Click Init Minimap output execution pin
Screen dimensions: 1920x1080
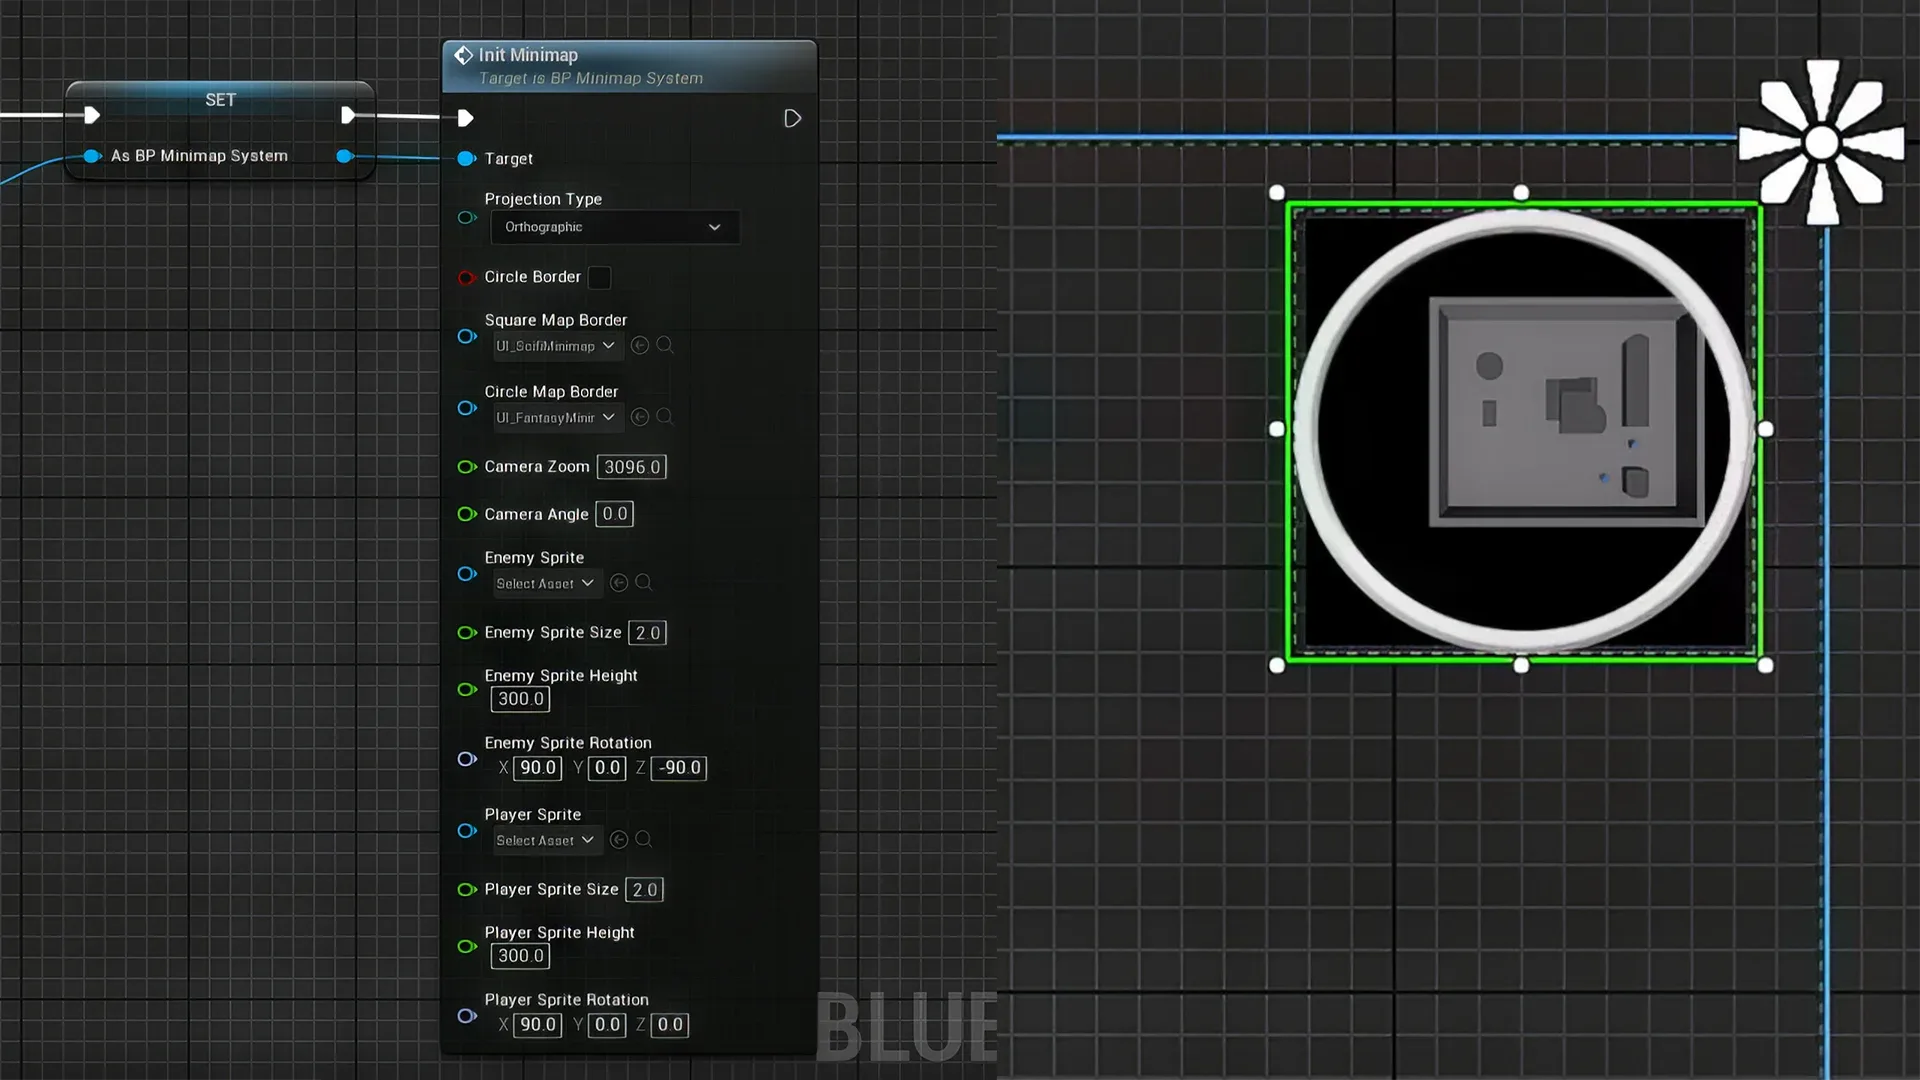[792, 119]
